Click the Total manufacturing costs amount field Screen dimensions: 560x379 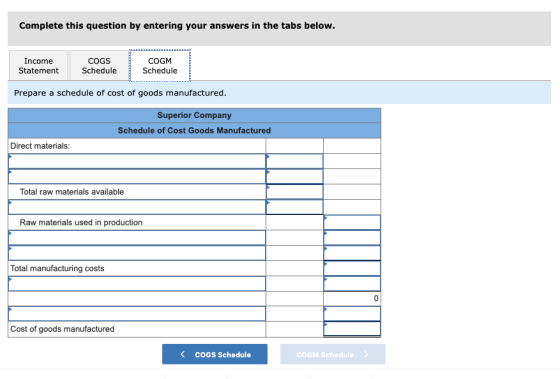(352, 268)
